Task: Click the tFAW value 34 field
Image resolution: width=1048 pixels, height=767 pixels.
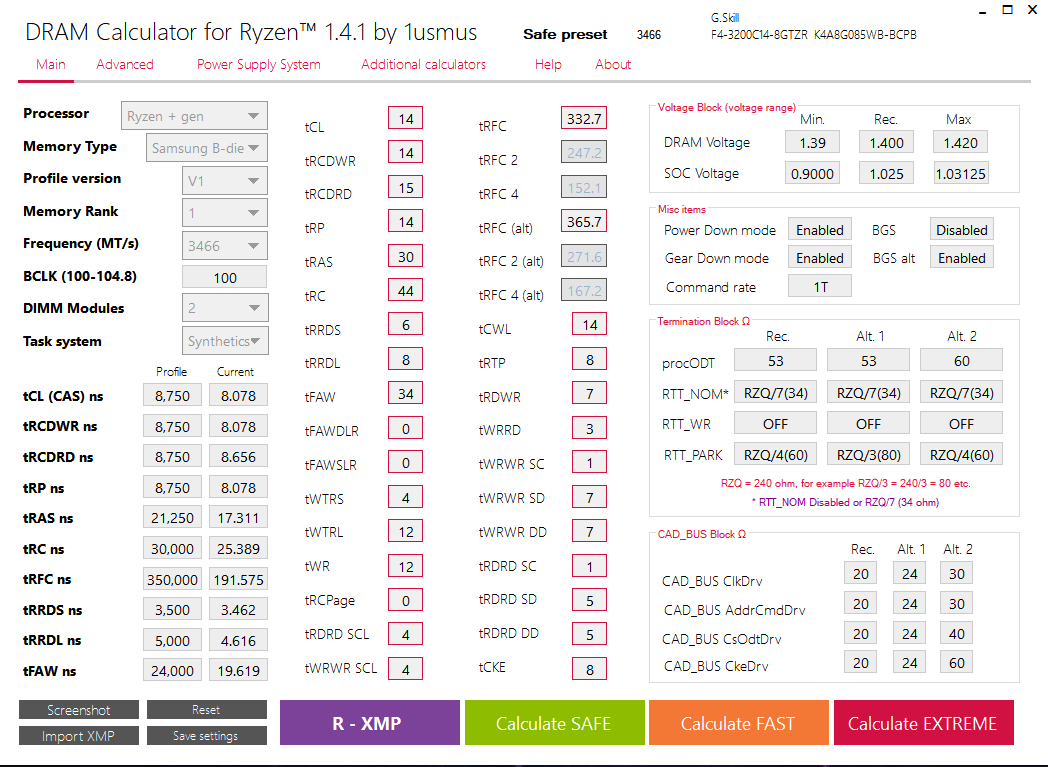Action: pos(405,394)
